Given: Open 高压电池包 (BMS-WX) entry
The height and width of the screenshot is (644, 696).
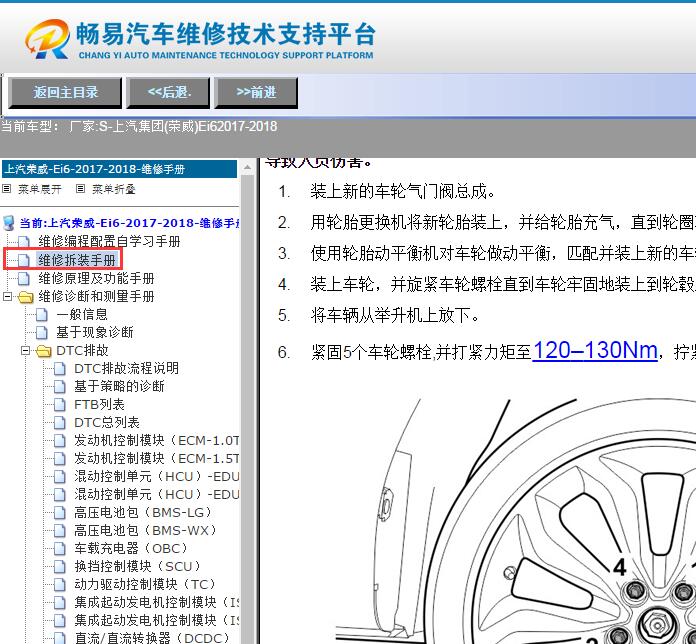Looking at the screenshot, I should [146, 531].
